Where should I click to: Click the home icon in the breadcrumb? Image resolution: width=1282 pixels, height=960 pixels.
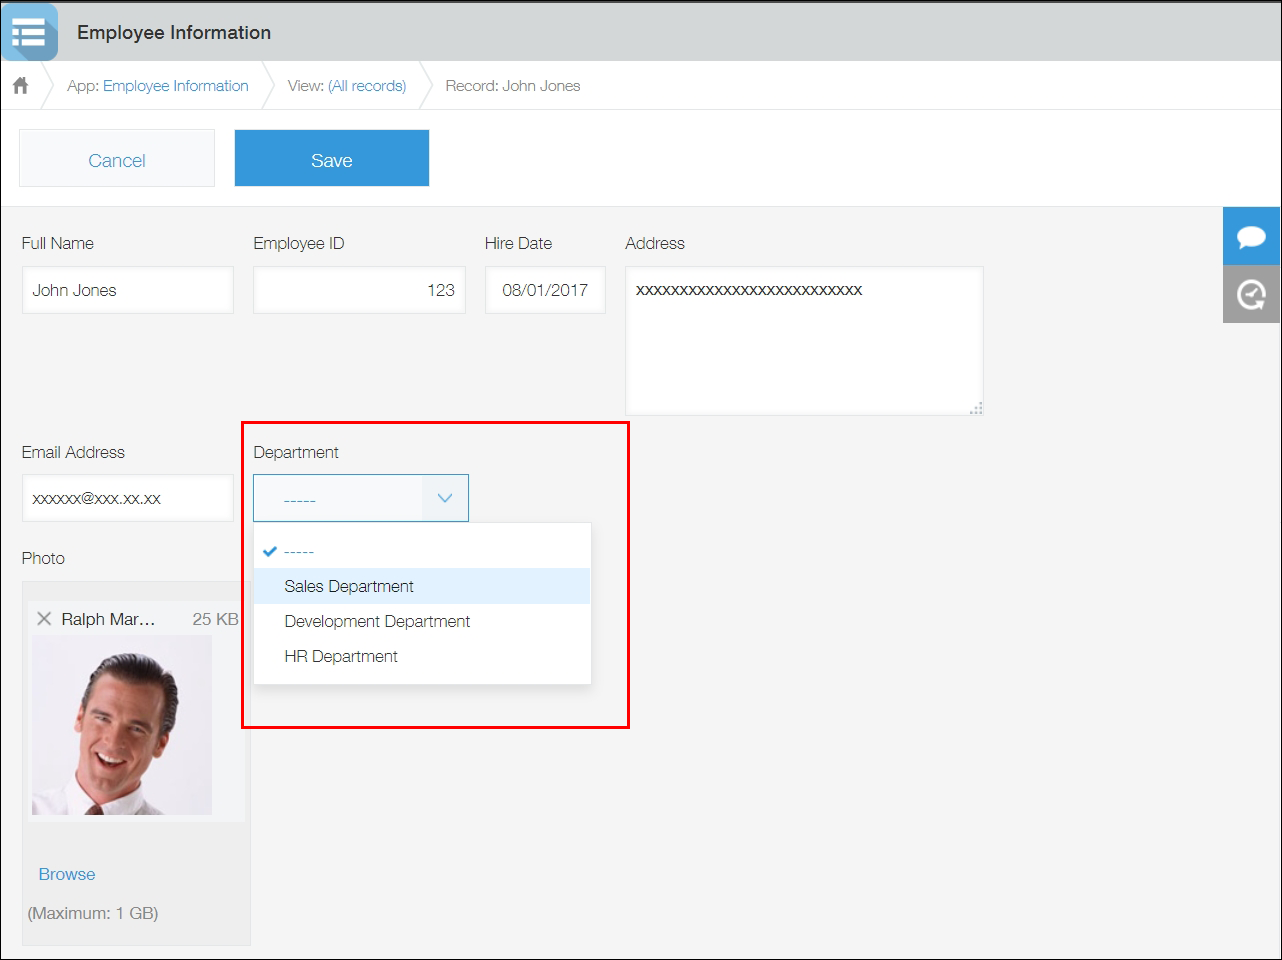click(20, 85)
